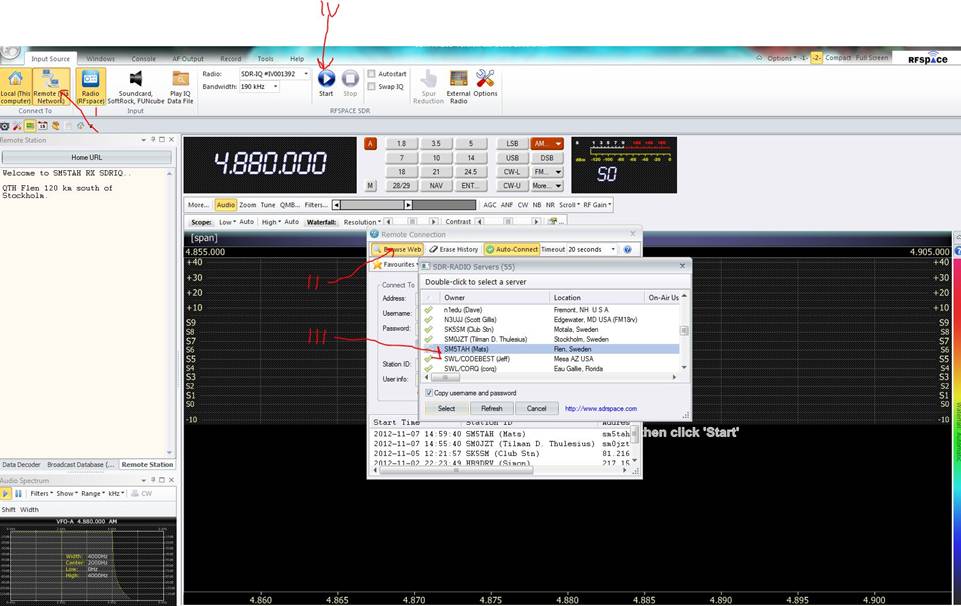The image size is (961, 606).
Task: Open the Timeout 20 seconds dropdown
Action: pos(613,249)
